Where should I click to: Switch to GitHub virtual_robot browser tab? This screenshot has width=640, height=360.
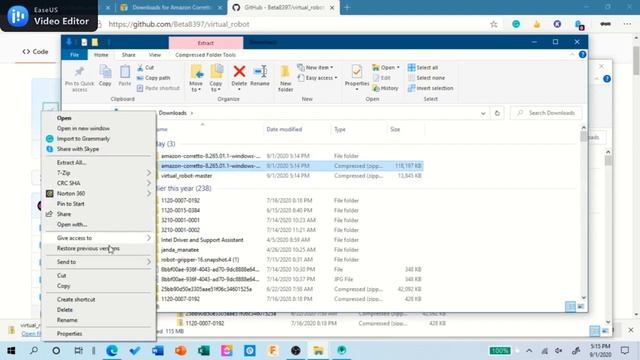[283, 7]
